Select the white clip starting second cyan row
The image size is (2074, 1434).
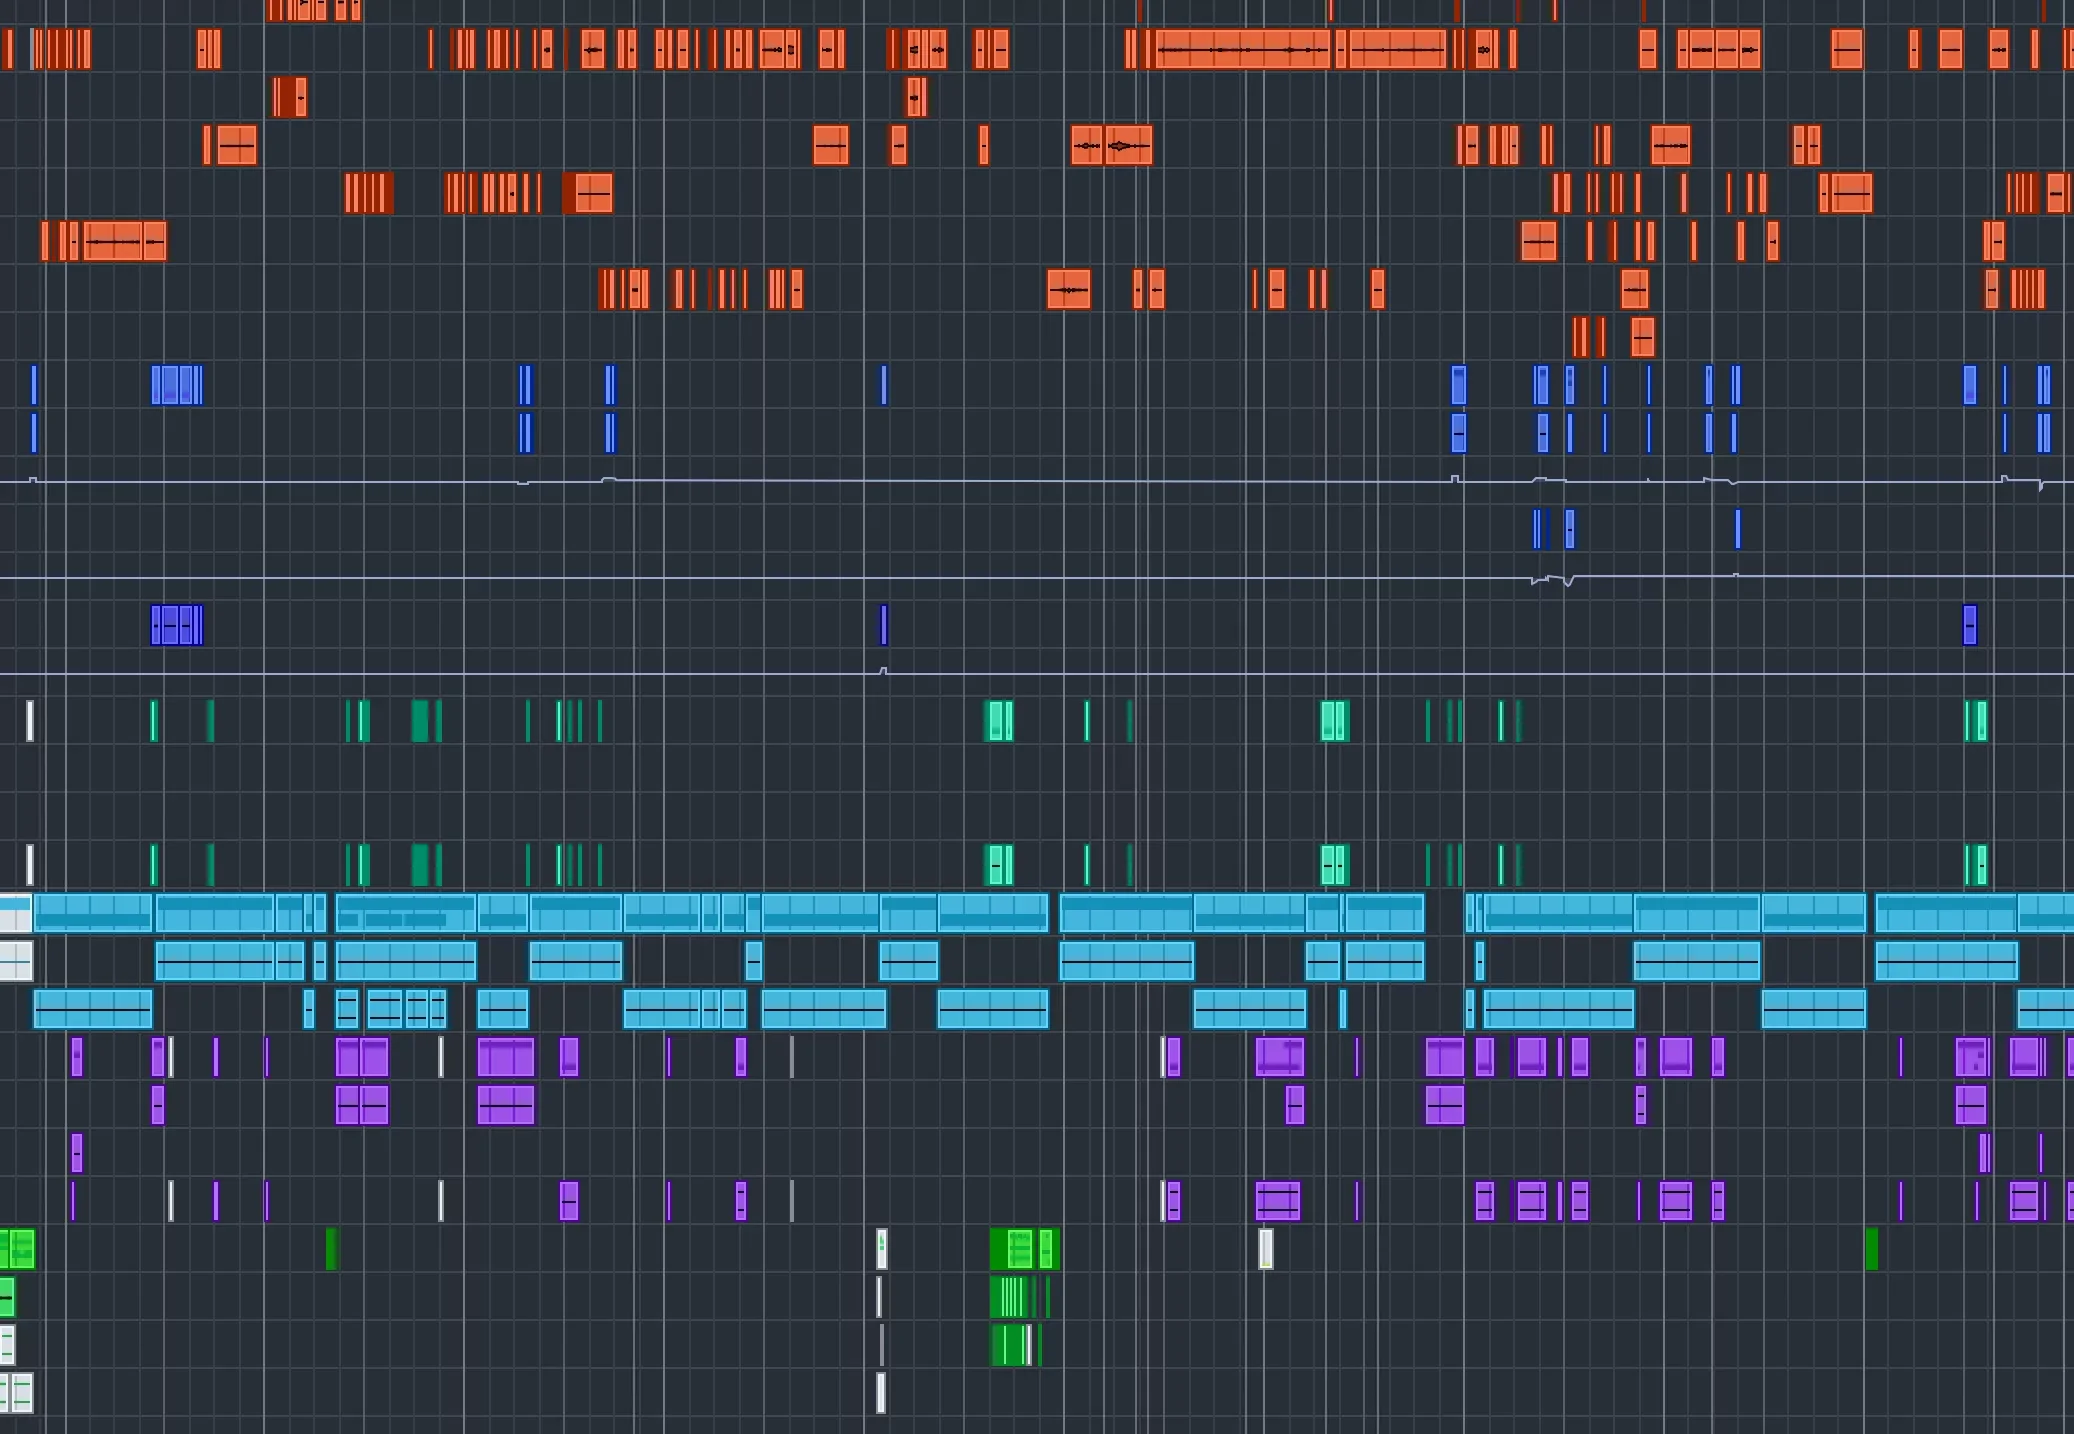[x=15, y=961]
